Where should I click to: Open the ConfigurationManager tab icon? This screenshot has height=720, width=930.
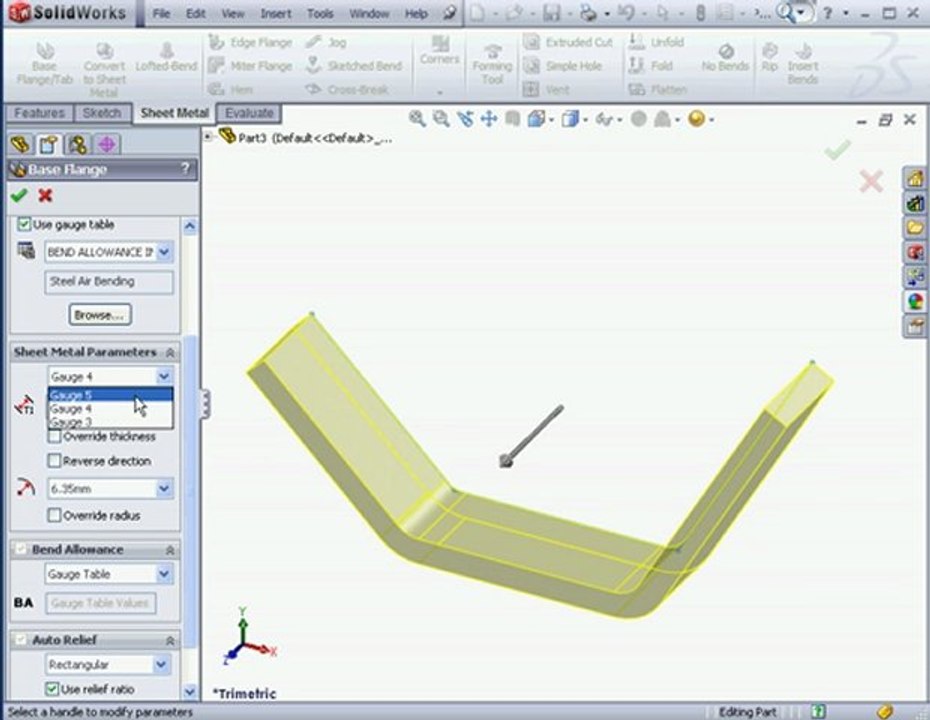(x=78, y=144)
